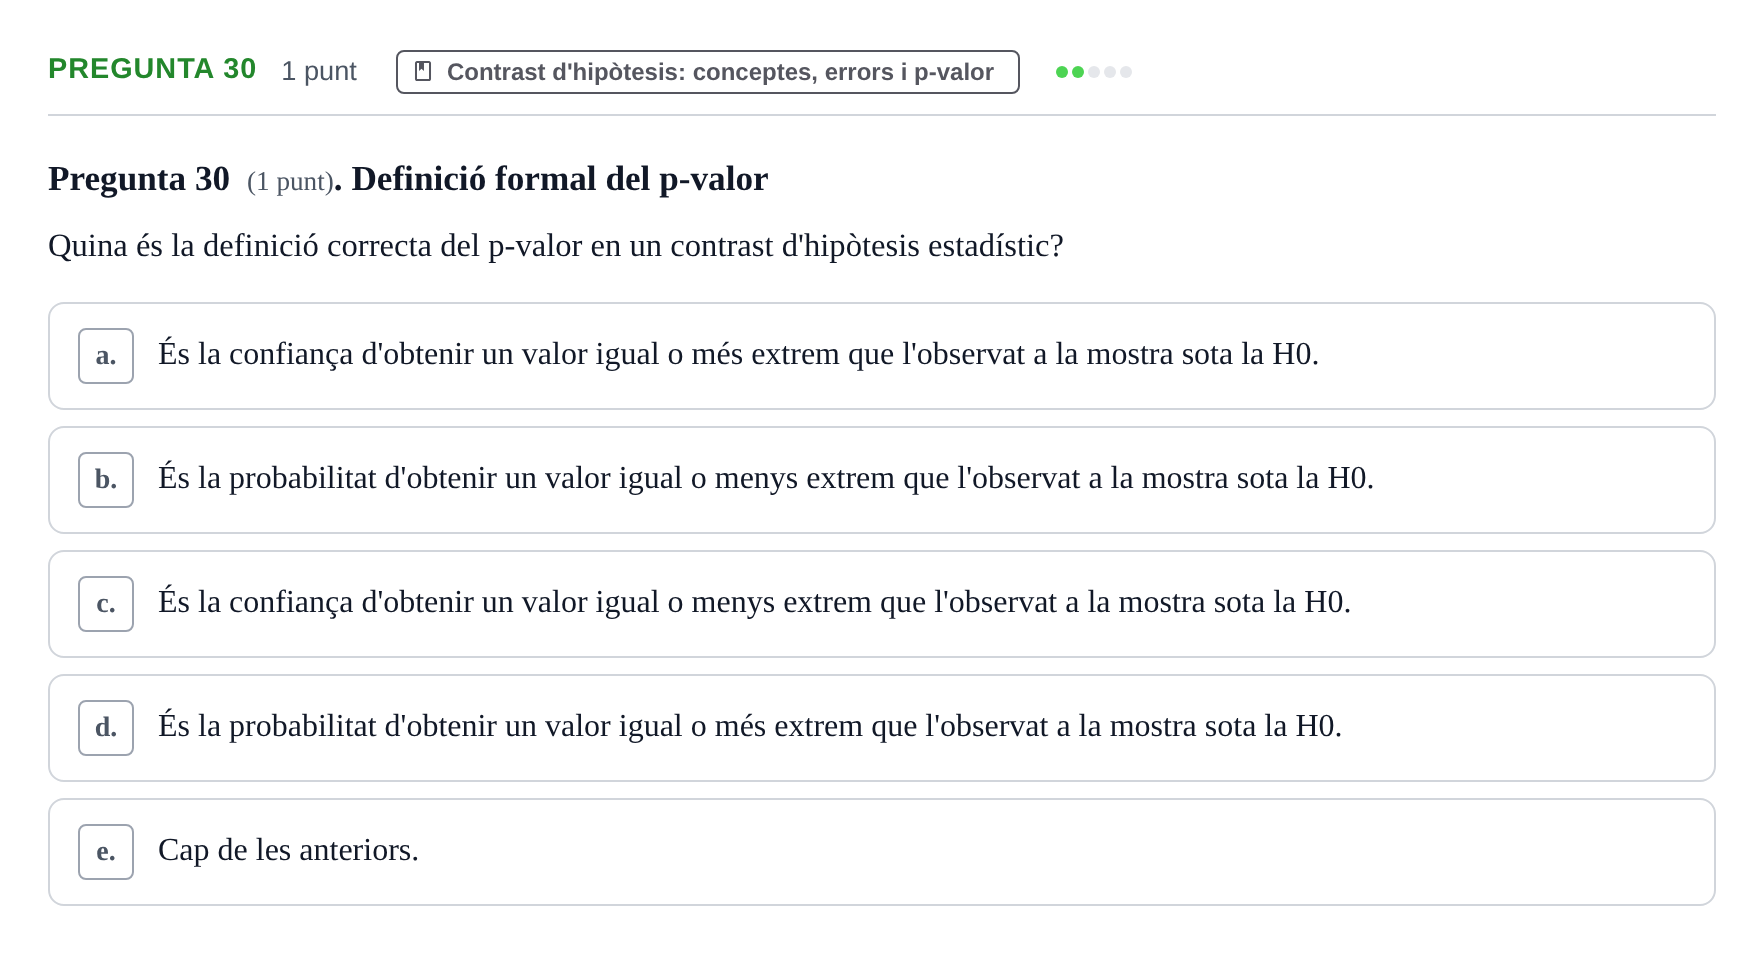
Task: Click the difficulty dots indicator
Action: click(x=1094, y=72)
